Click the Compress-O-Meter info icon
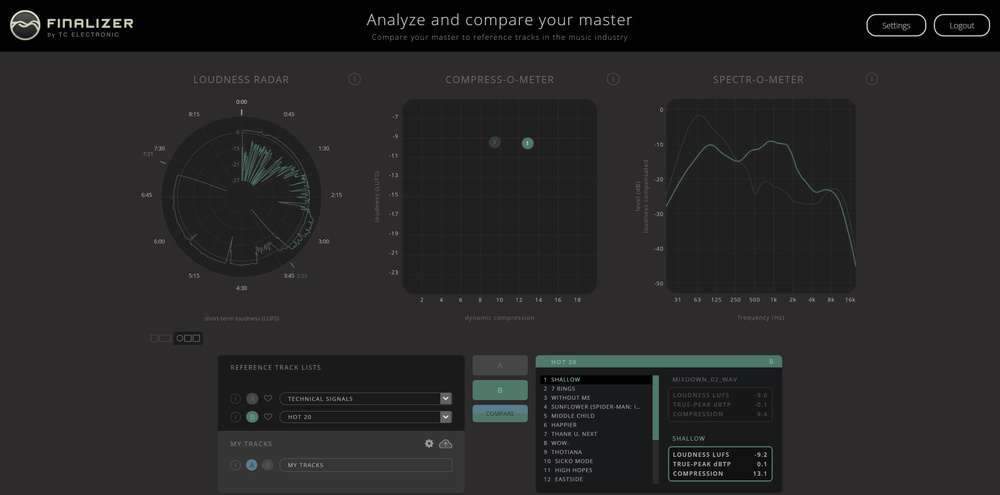This screenshot has height=495, width=1000. (x=613, y=80)
